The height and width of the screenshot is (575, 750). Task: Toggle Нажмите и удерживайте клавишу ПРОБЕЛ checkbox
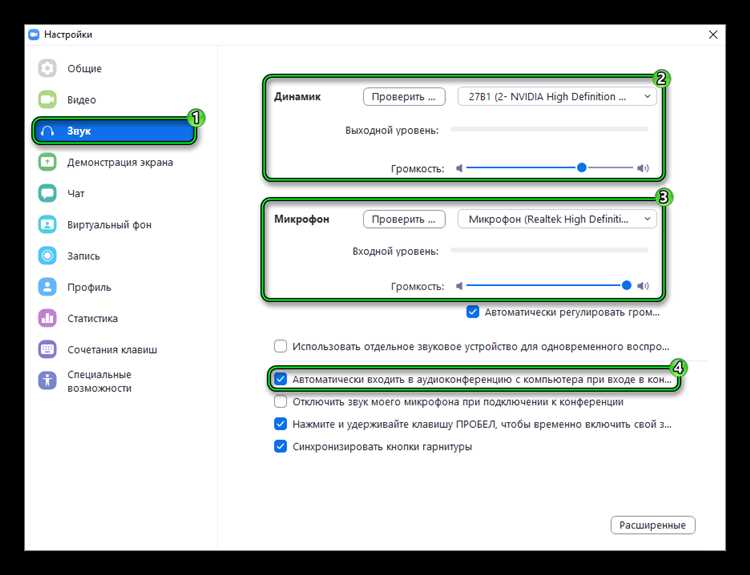click(280, 424)
